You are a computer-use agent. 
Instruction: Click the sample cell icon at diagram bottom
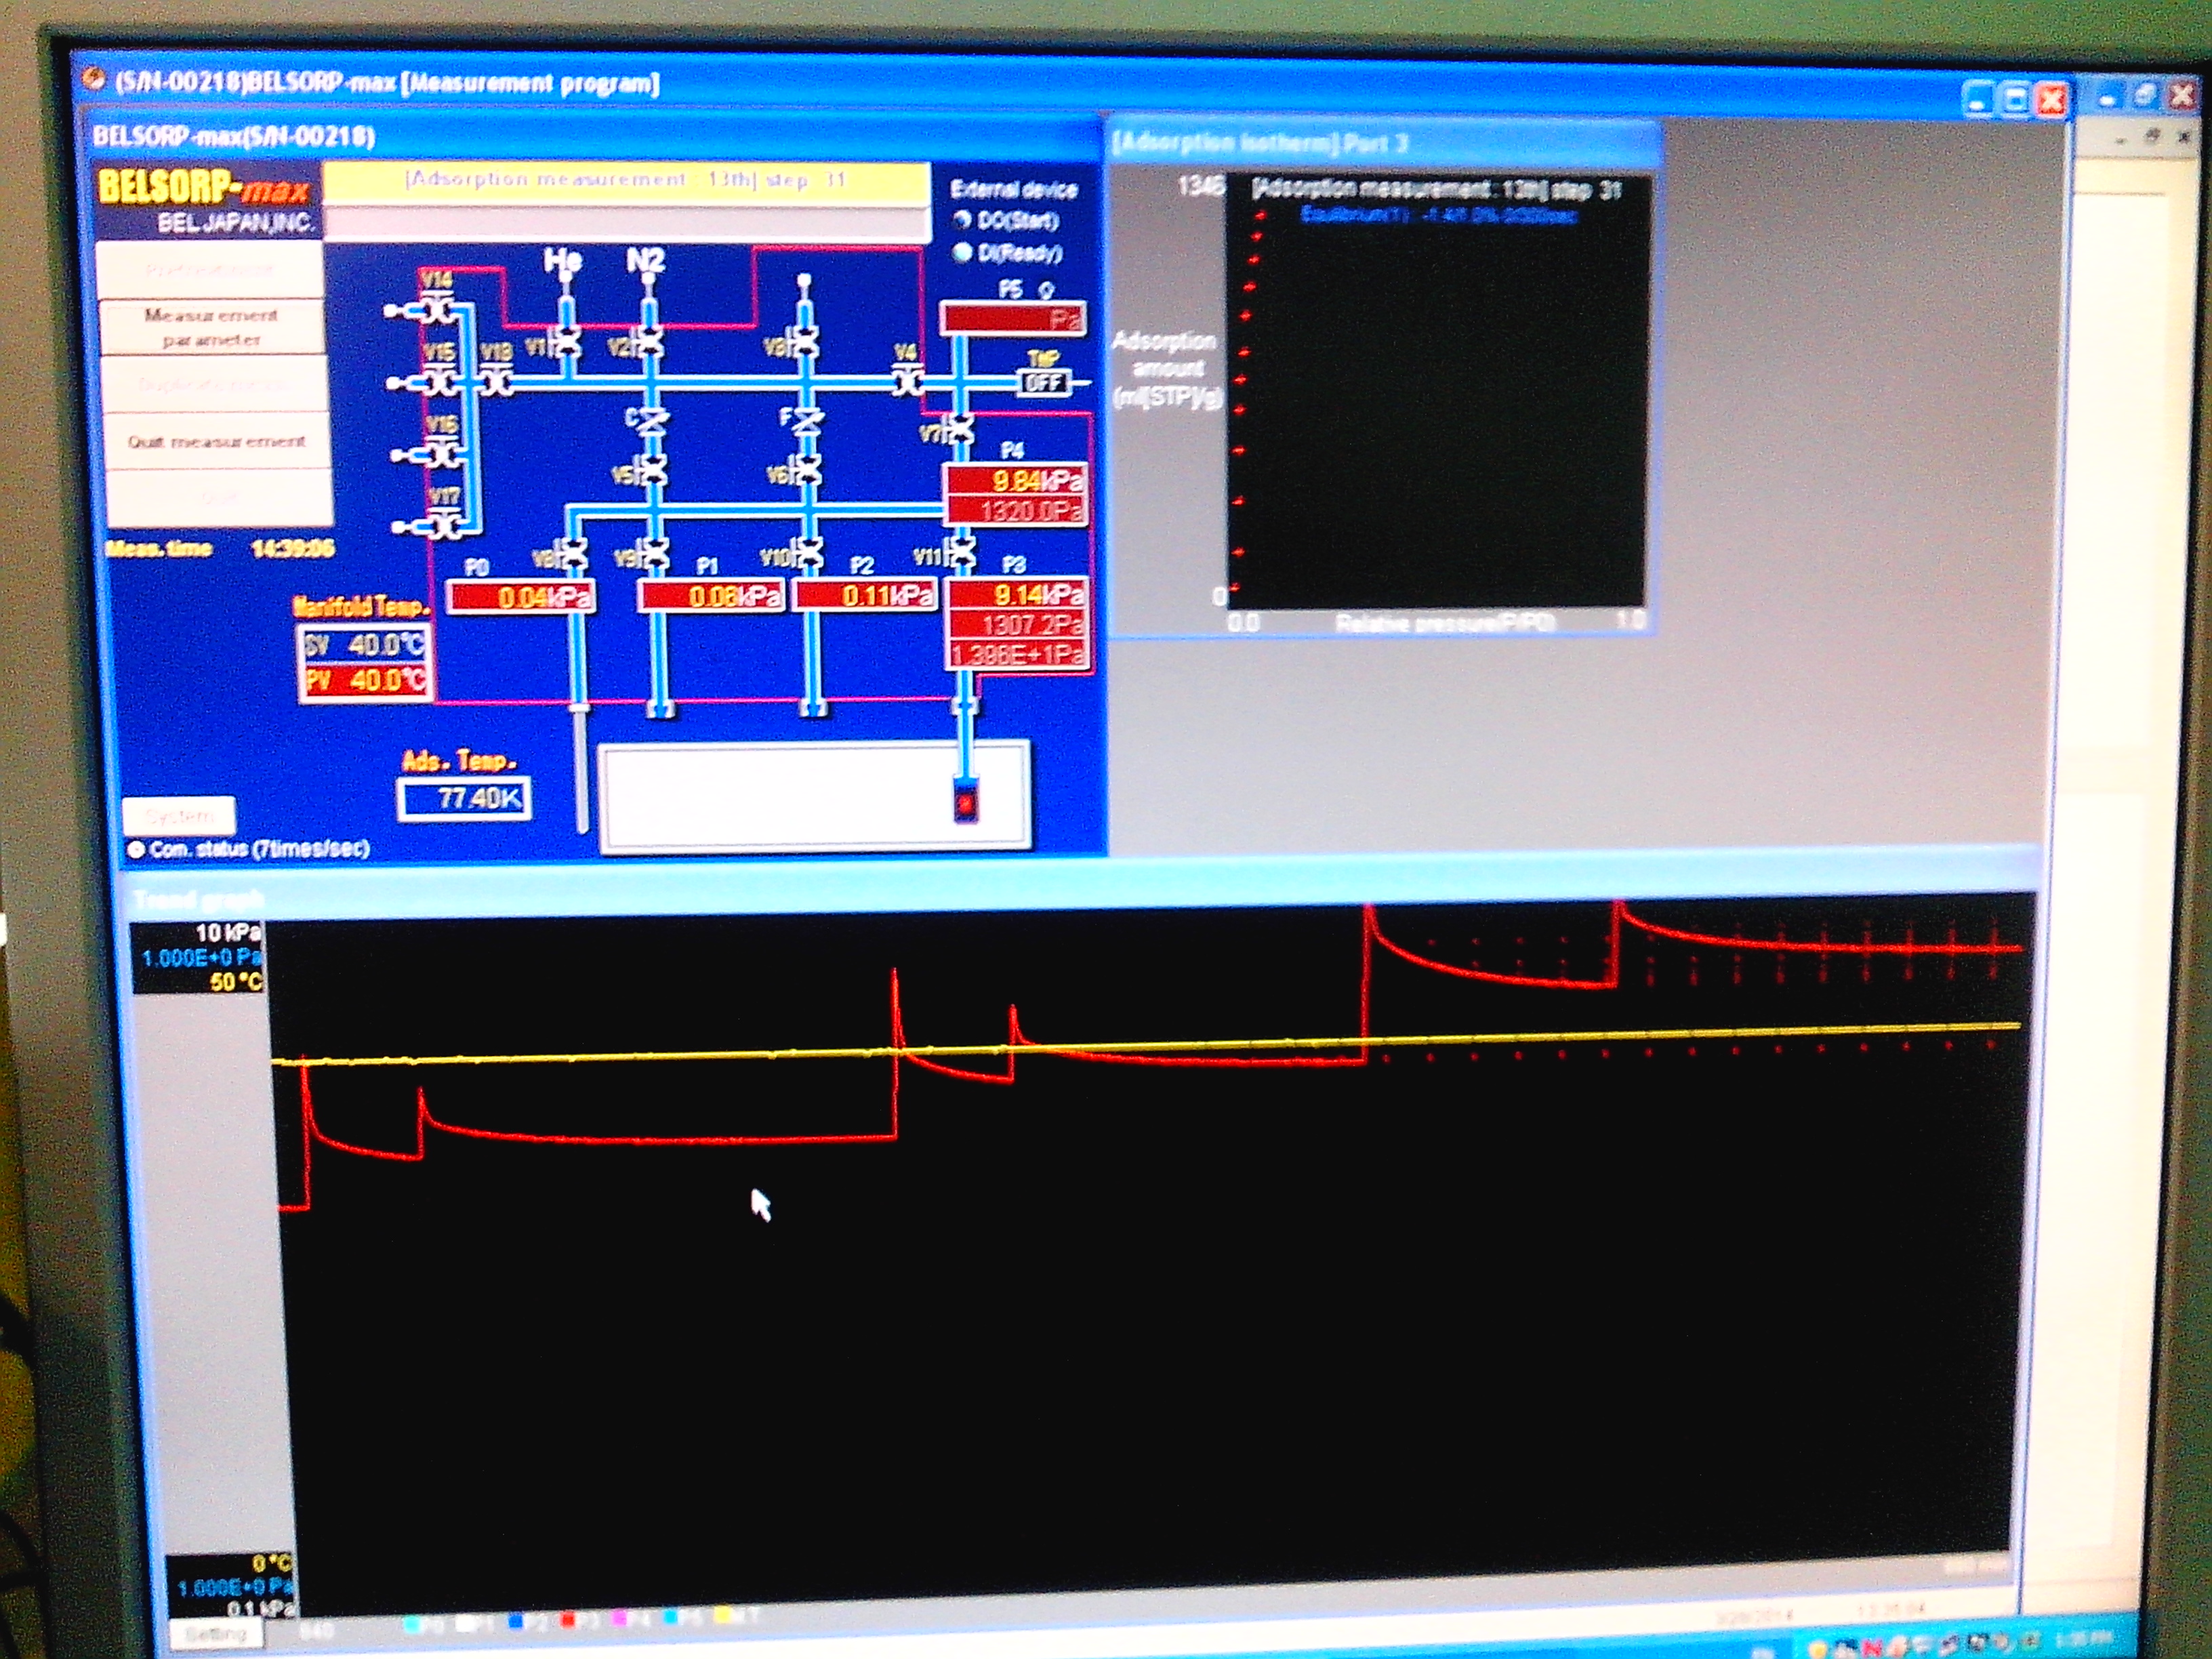(x=965, y=800)
